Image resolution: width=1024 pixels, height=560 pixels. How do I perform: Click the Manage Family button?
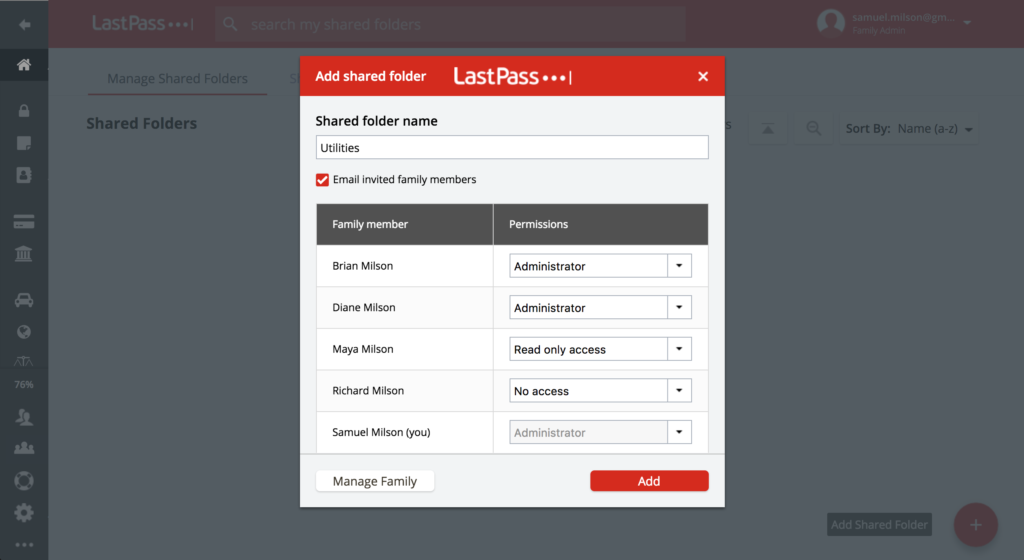pos(375,481)
